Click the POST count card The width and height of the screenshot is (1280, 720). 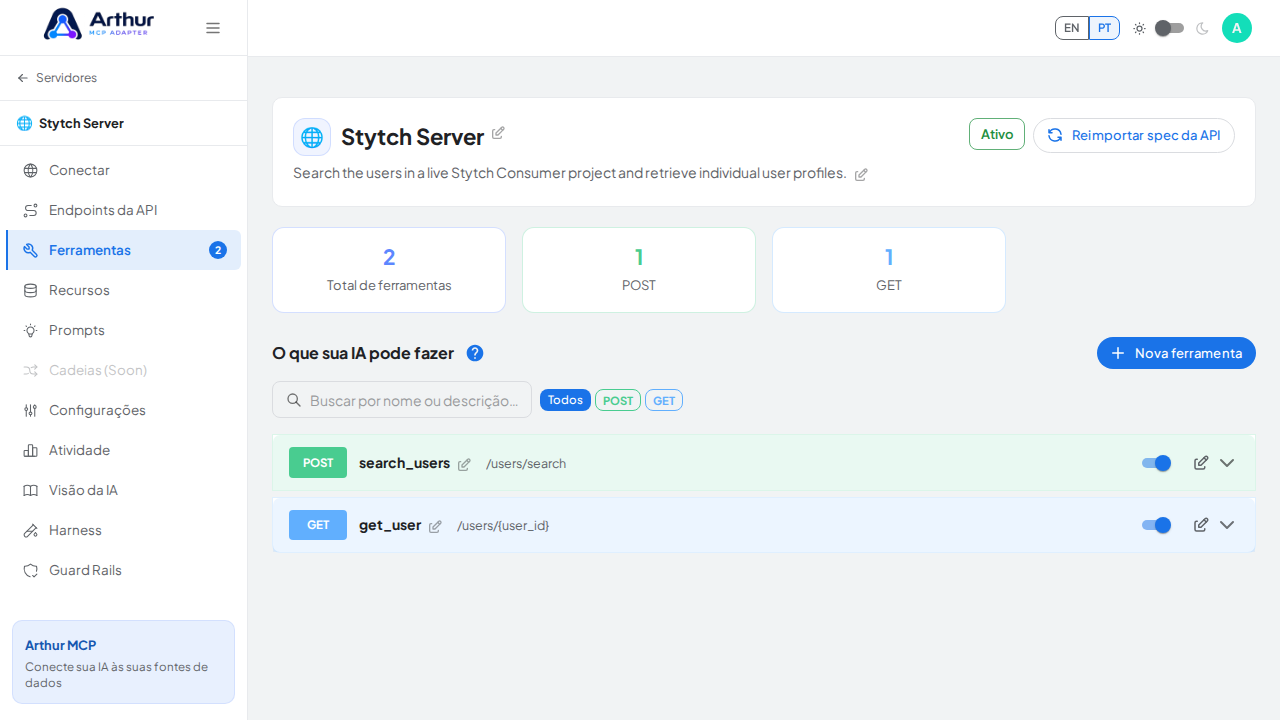click(x=639, y=270)
